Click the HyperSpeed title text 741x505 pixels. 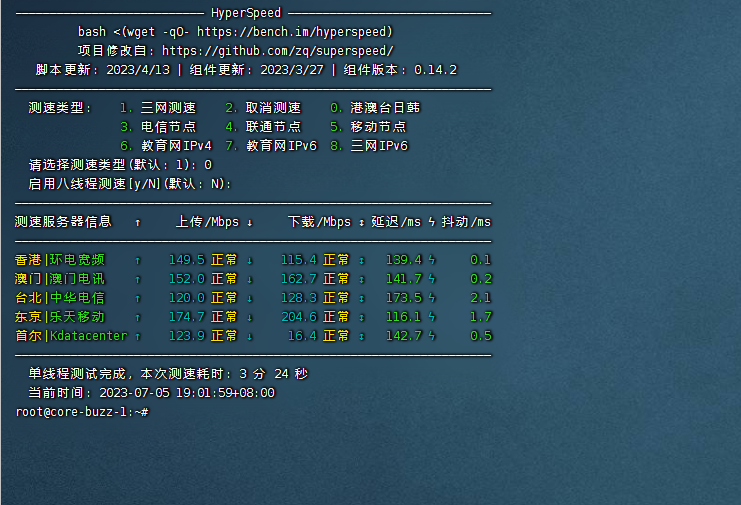coord(246,13)
